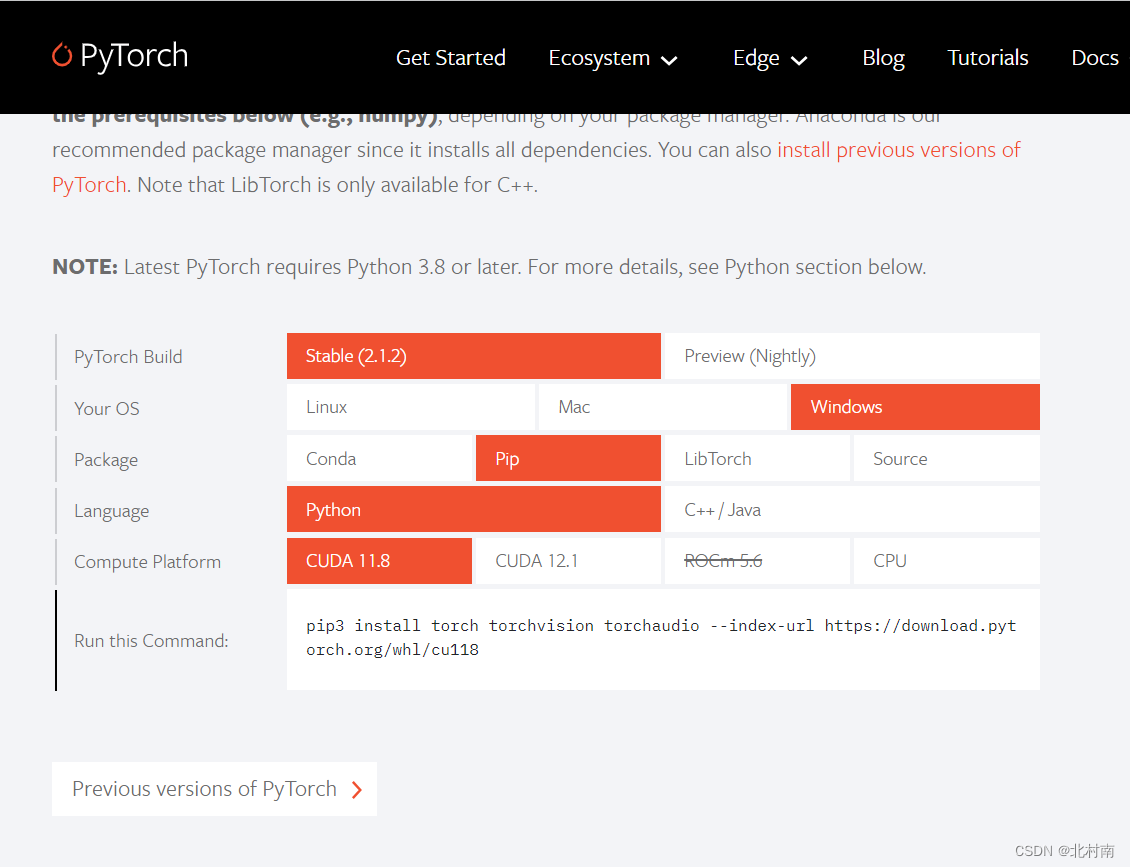
Task: Choose Linux as your OS
Action: tap(411, 407)
